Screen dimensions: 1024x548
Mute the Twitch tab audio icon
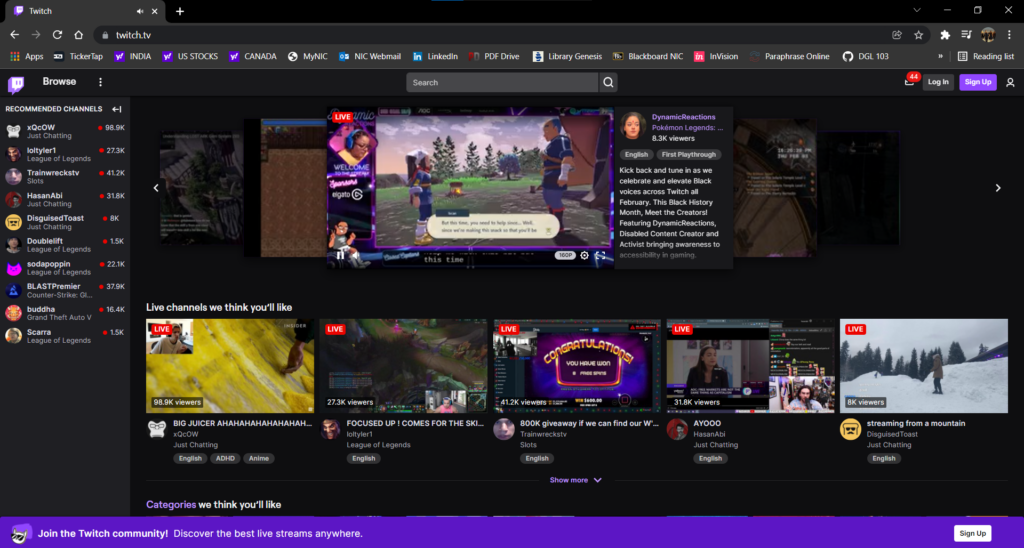(x=140, y=11)
